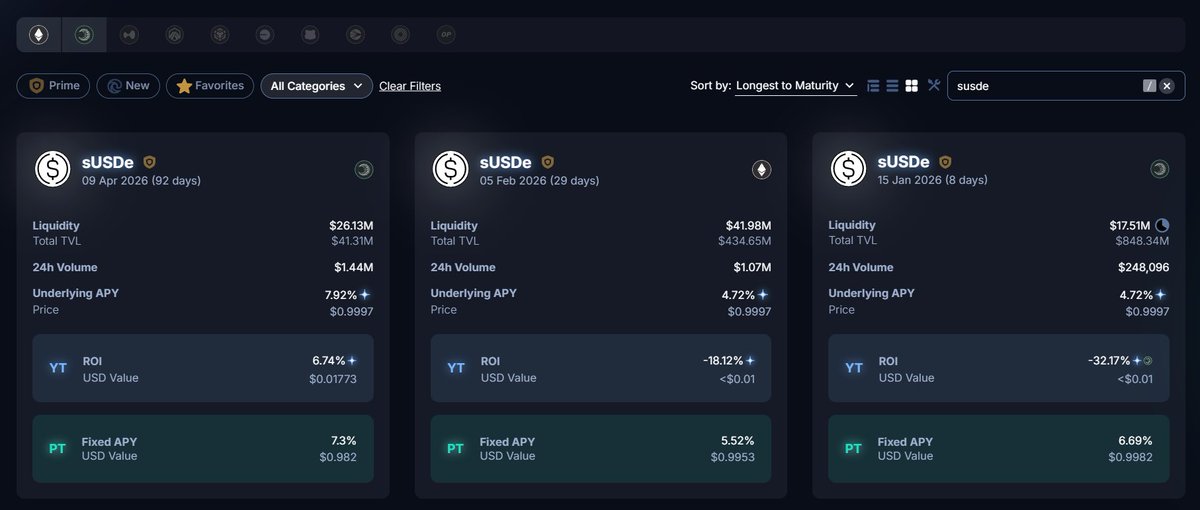Viewport: 1200px width, 510px height.
Task: Click shield badge beside sUSDe 15 Jan
Action: 946,161
